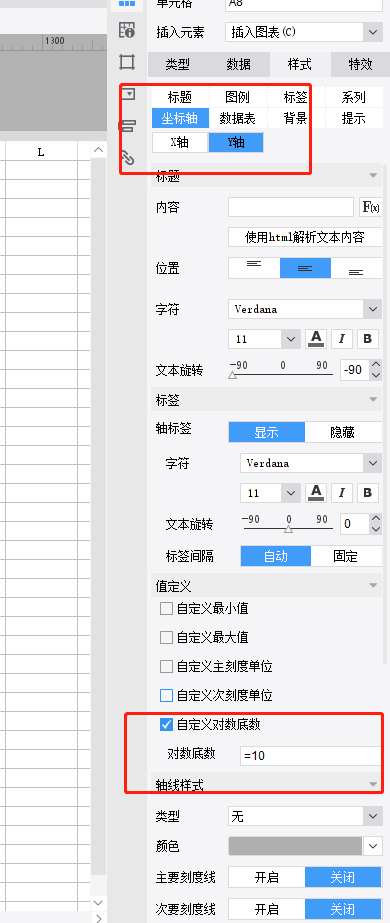Image resolution: width=390 pixels, height=923 pixels.
Task: Turn 主要刻度线 to 开启
Action: click(x=266, y=878)
